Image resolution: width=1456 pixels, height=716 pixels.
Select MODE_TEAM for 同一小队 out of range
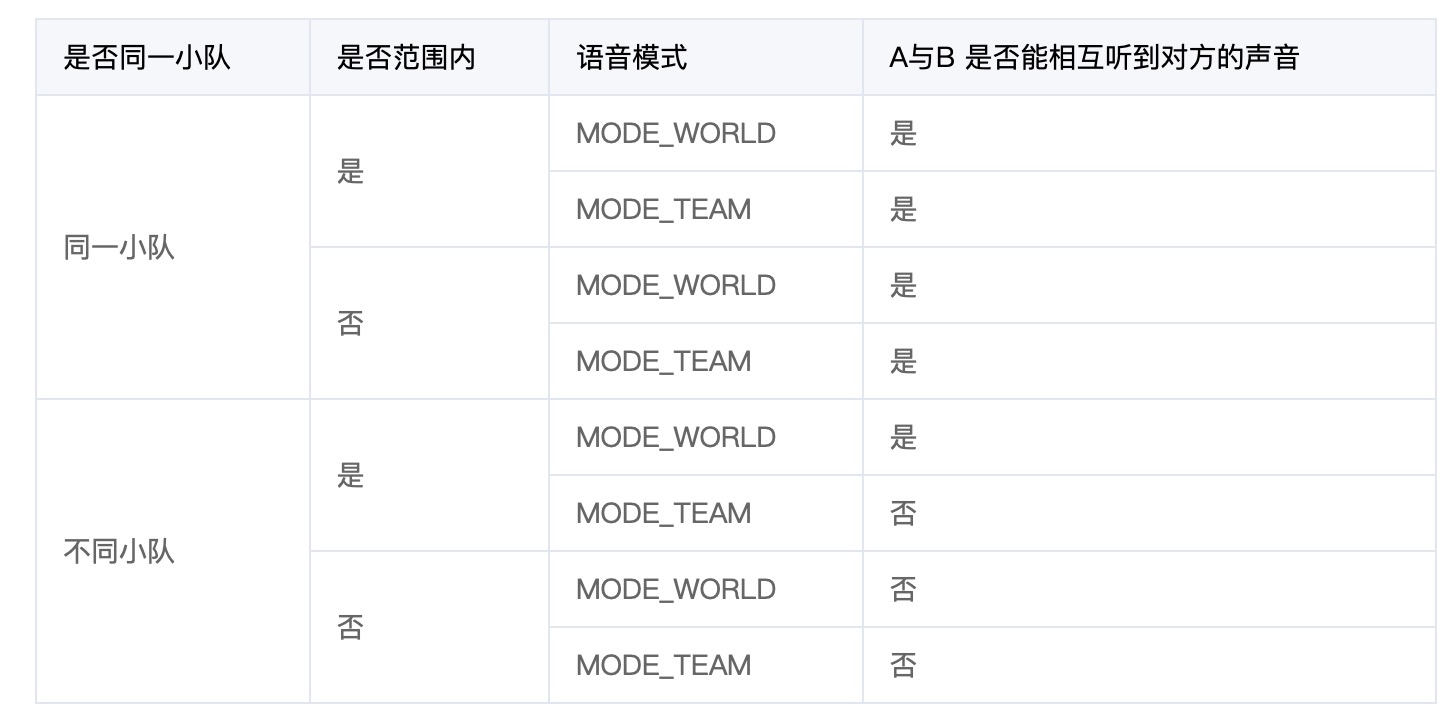(664, 361)
